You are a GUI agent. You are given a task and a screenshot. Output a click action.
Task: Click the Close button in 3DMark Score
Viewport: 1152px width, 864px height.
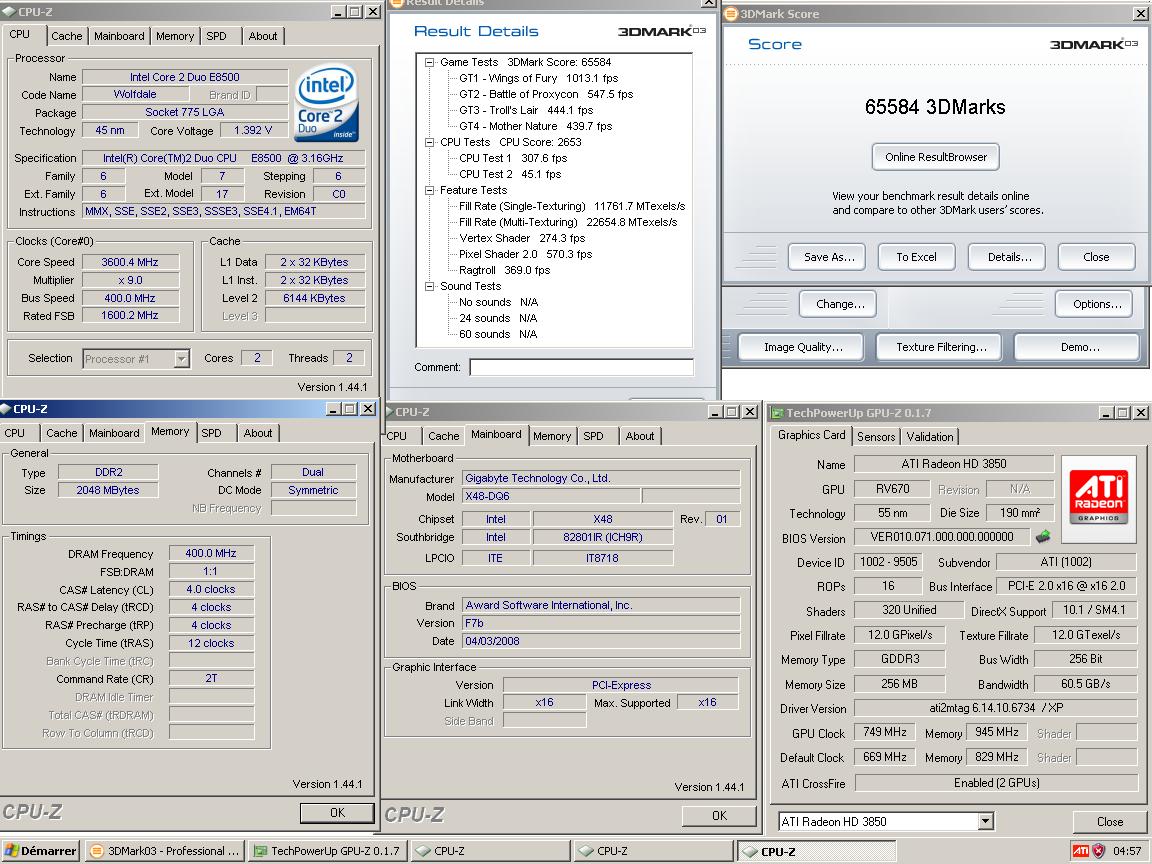(1096, 257)
